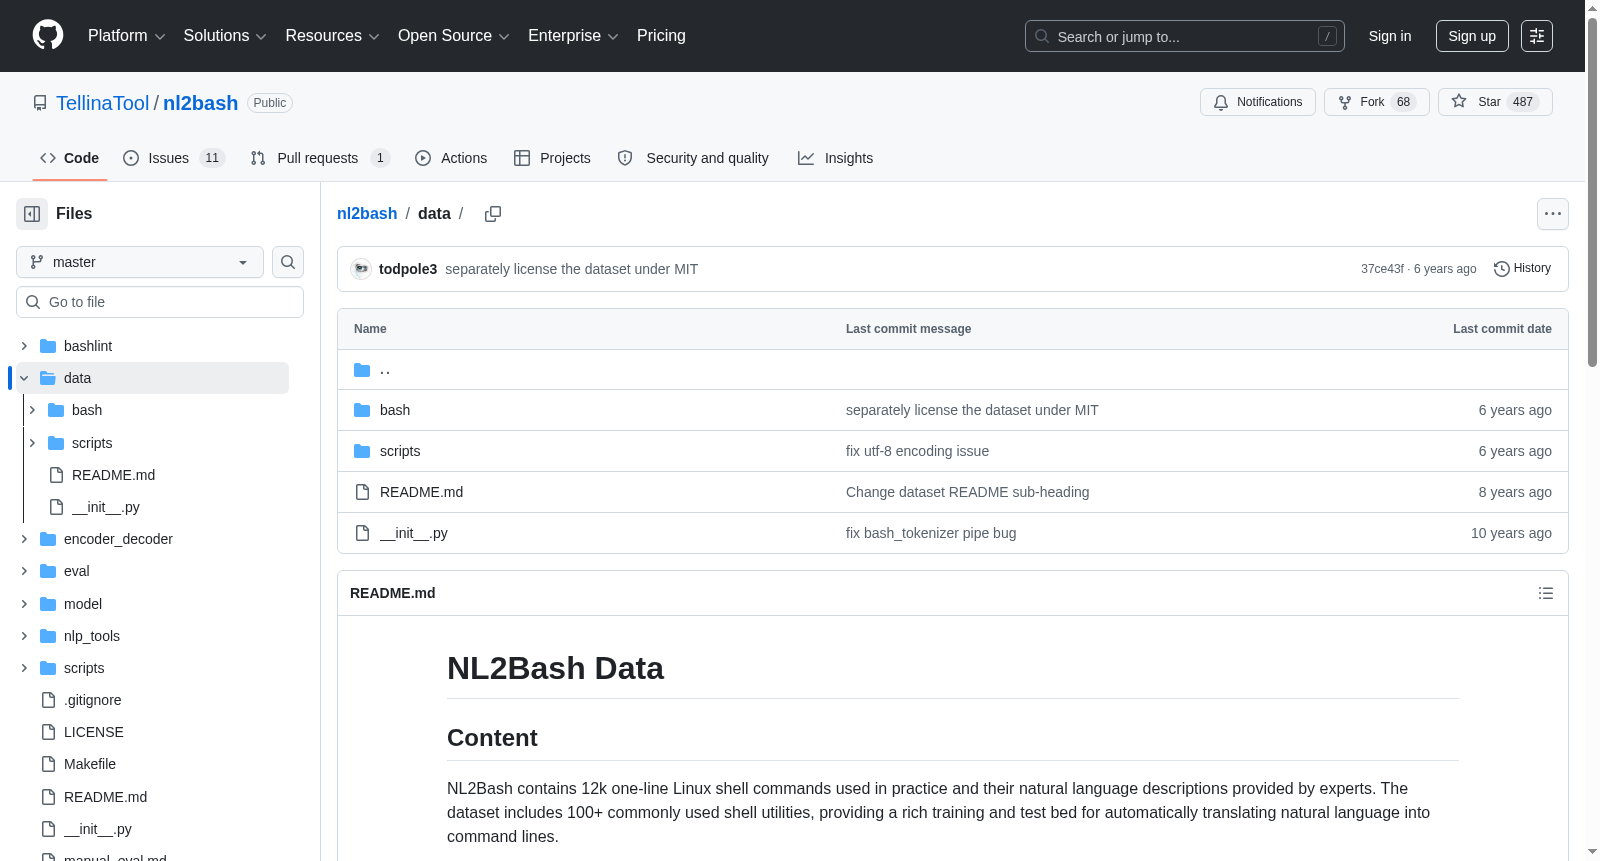
Task: Open commit 37ce43f
Action: (x=1382, y=269)
